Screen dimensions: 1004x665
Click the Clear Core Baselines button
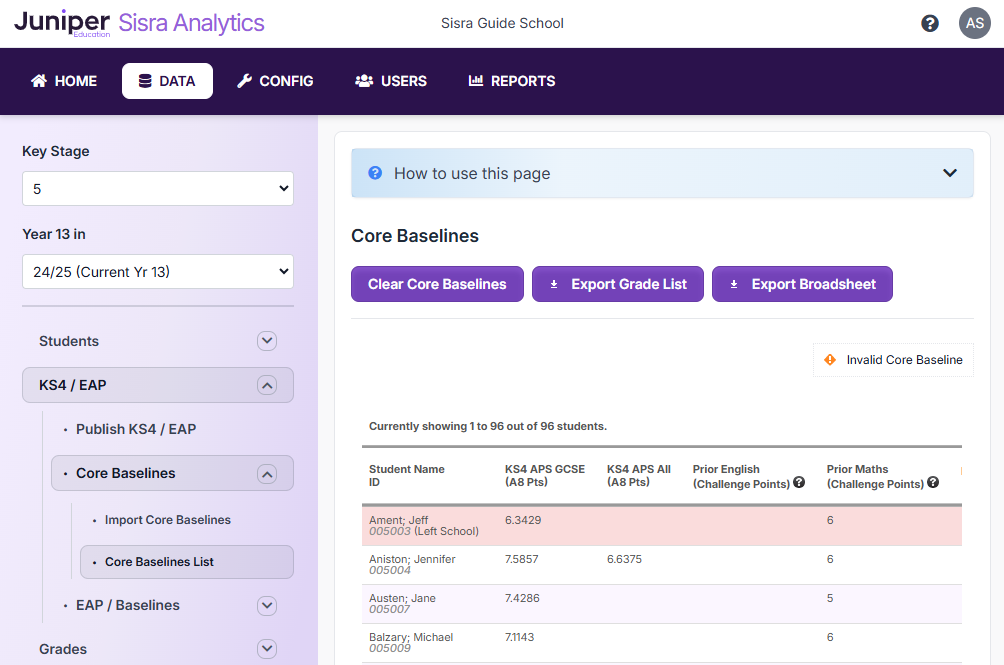click(437, 284)
